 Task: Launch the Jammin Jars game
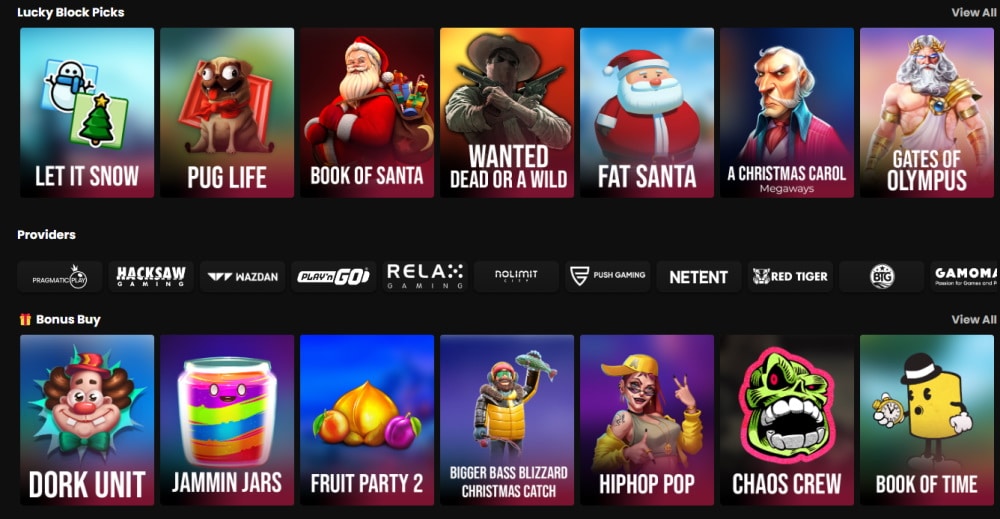227,420
